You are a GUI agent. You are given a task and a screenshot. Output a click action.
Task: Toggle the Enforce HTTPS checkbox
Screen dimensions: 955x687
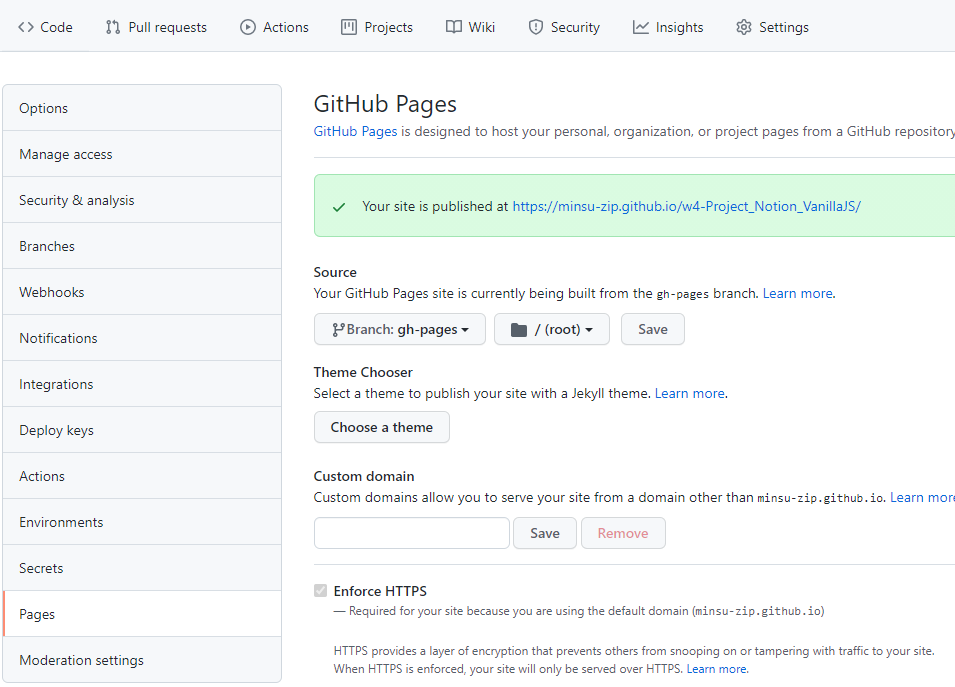(320, 590)
